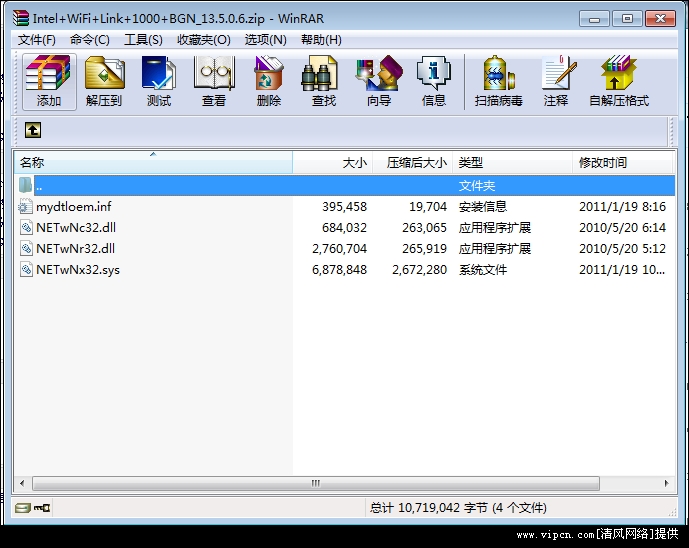Click packed size 263,065
Screen dimensions: 689x548
coord(424,228)
